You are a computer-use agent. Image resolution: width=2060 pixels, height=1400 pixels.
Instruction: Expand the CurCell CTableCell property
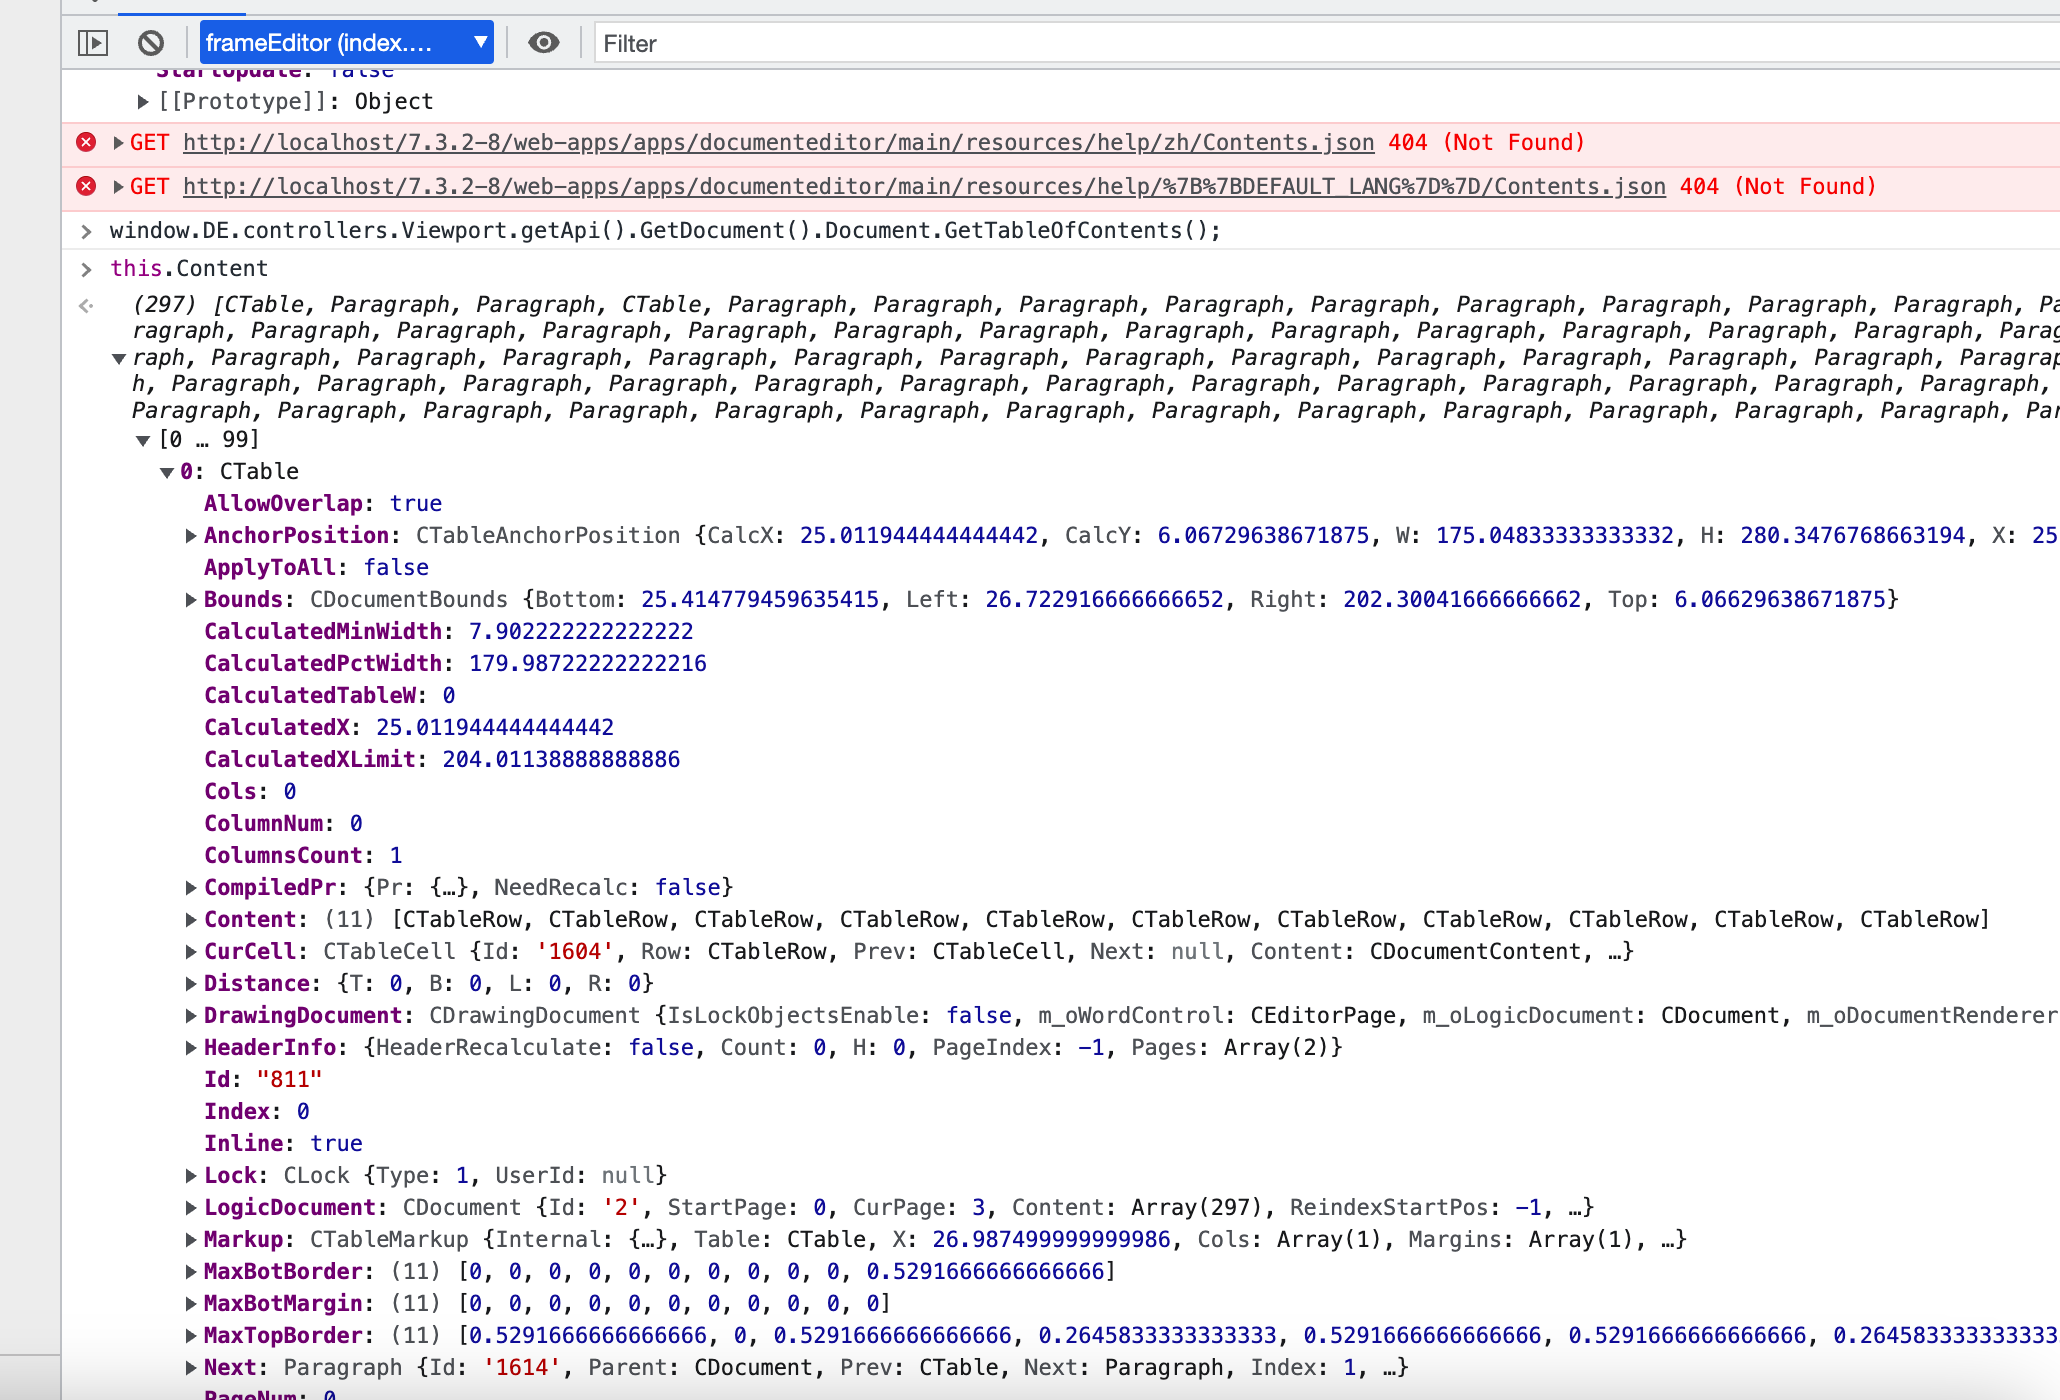pyautogui.click(x=190, y=951)
